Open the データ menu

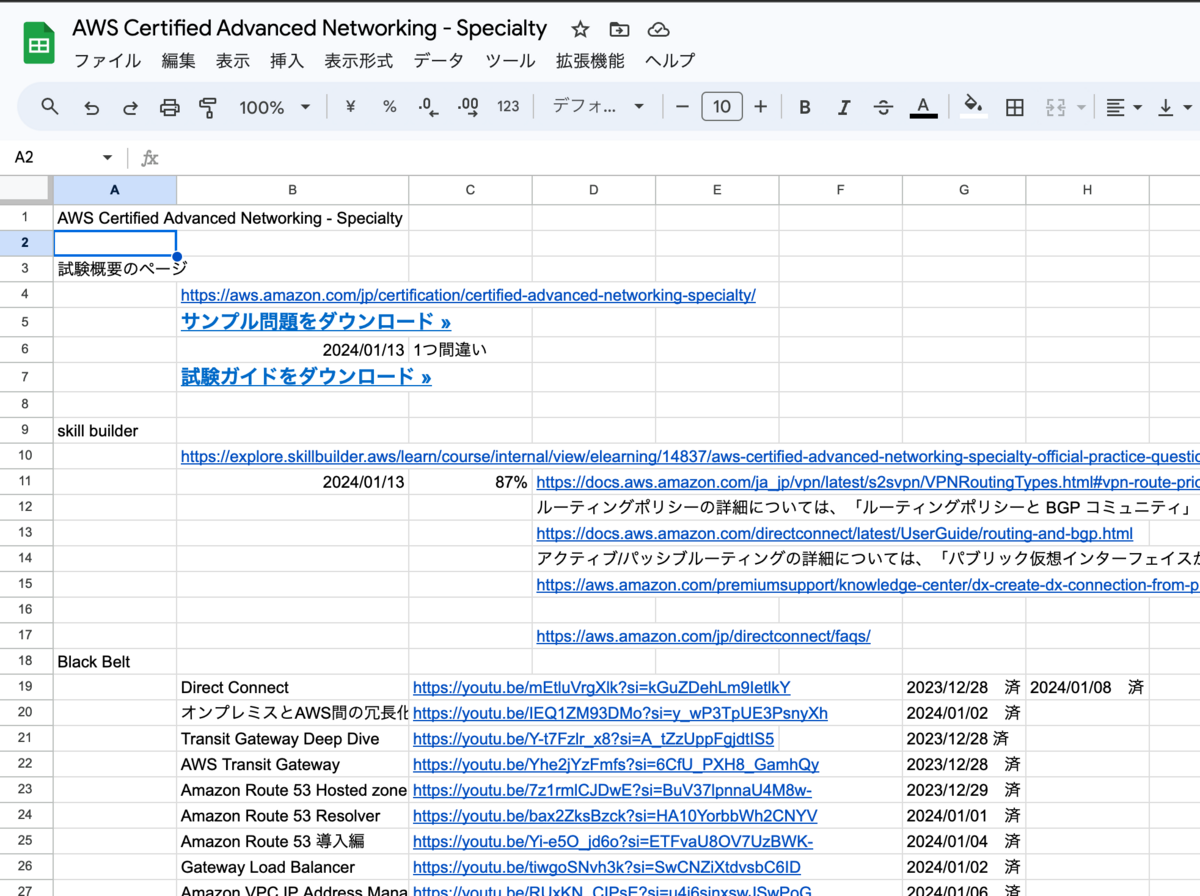[x=439, y=61]
